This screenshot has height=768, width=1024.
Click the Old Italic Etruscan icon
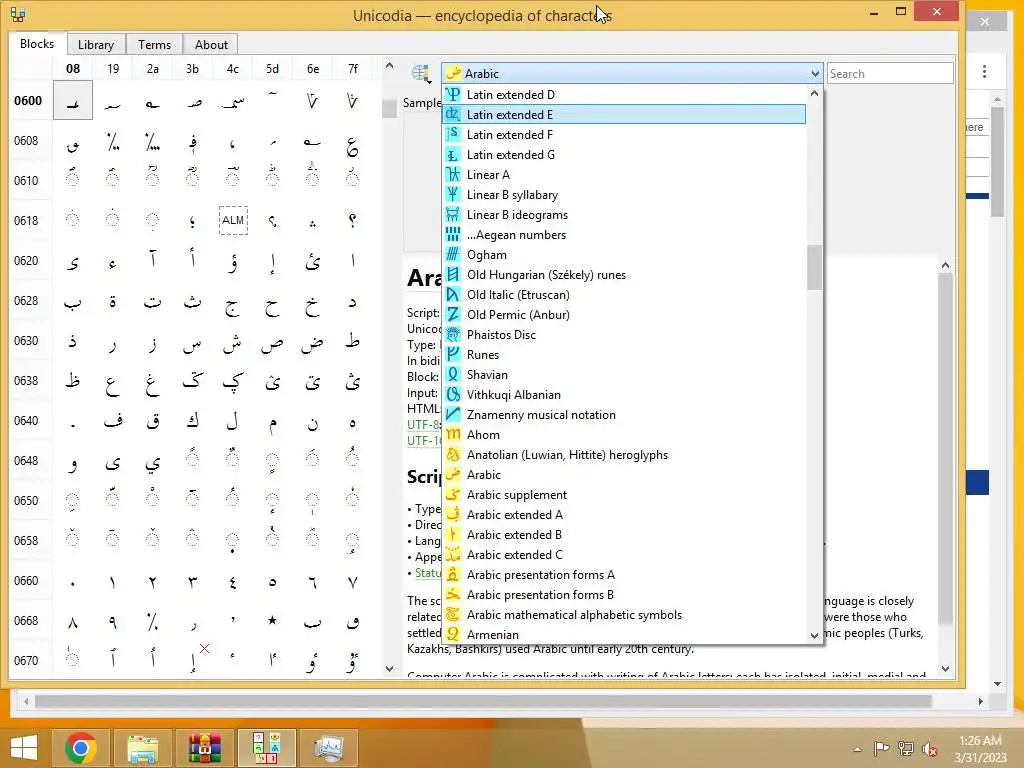coord(453,295)
